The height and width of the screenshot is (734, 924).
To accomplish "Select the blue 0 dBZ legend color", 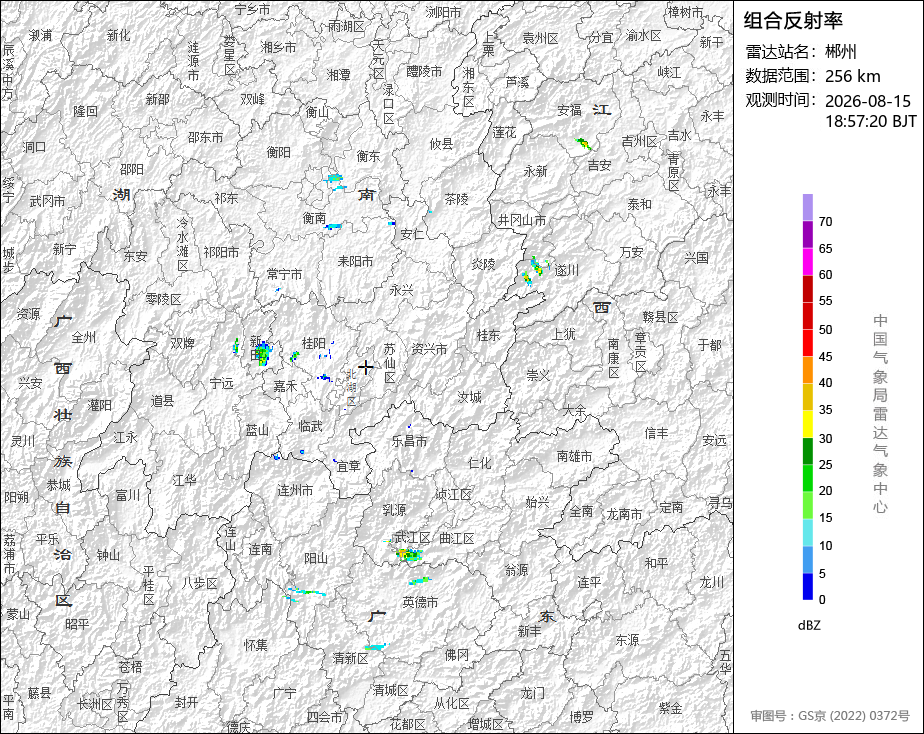I will [x=808, y=587].
